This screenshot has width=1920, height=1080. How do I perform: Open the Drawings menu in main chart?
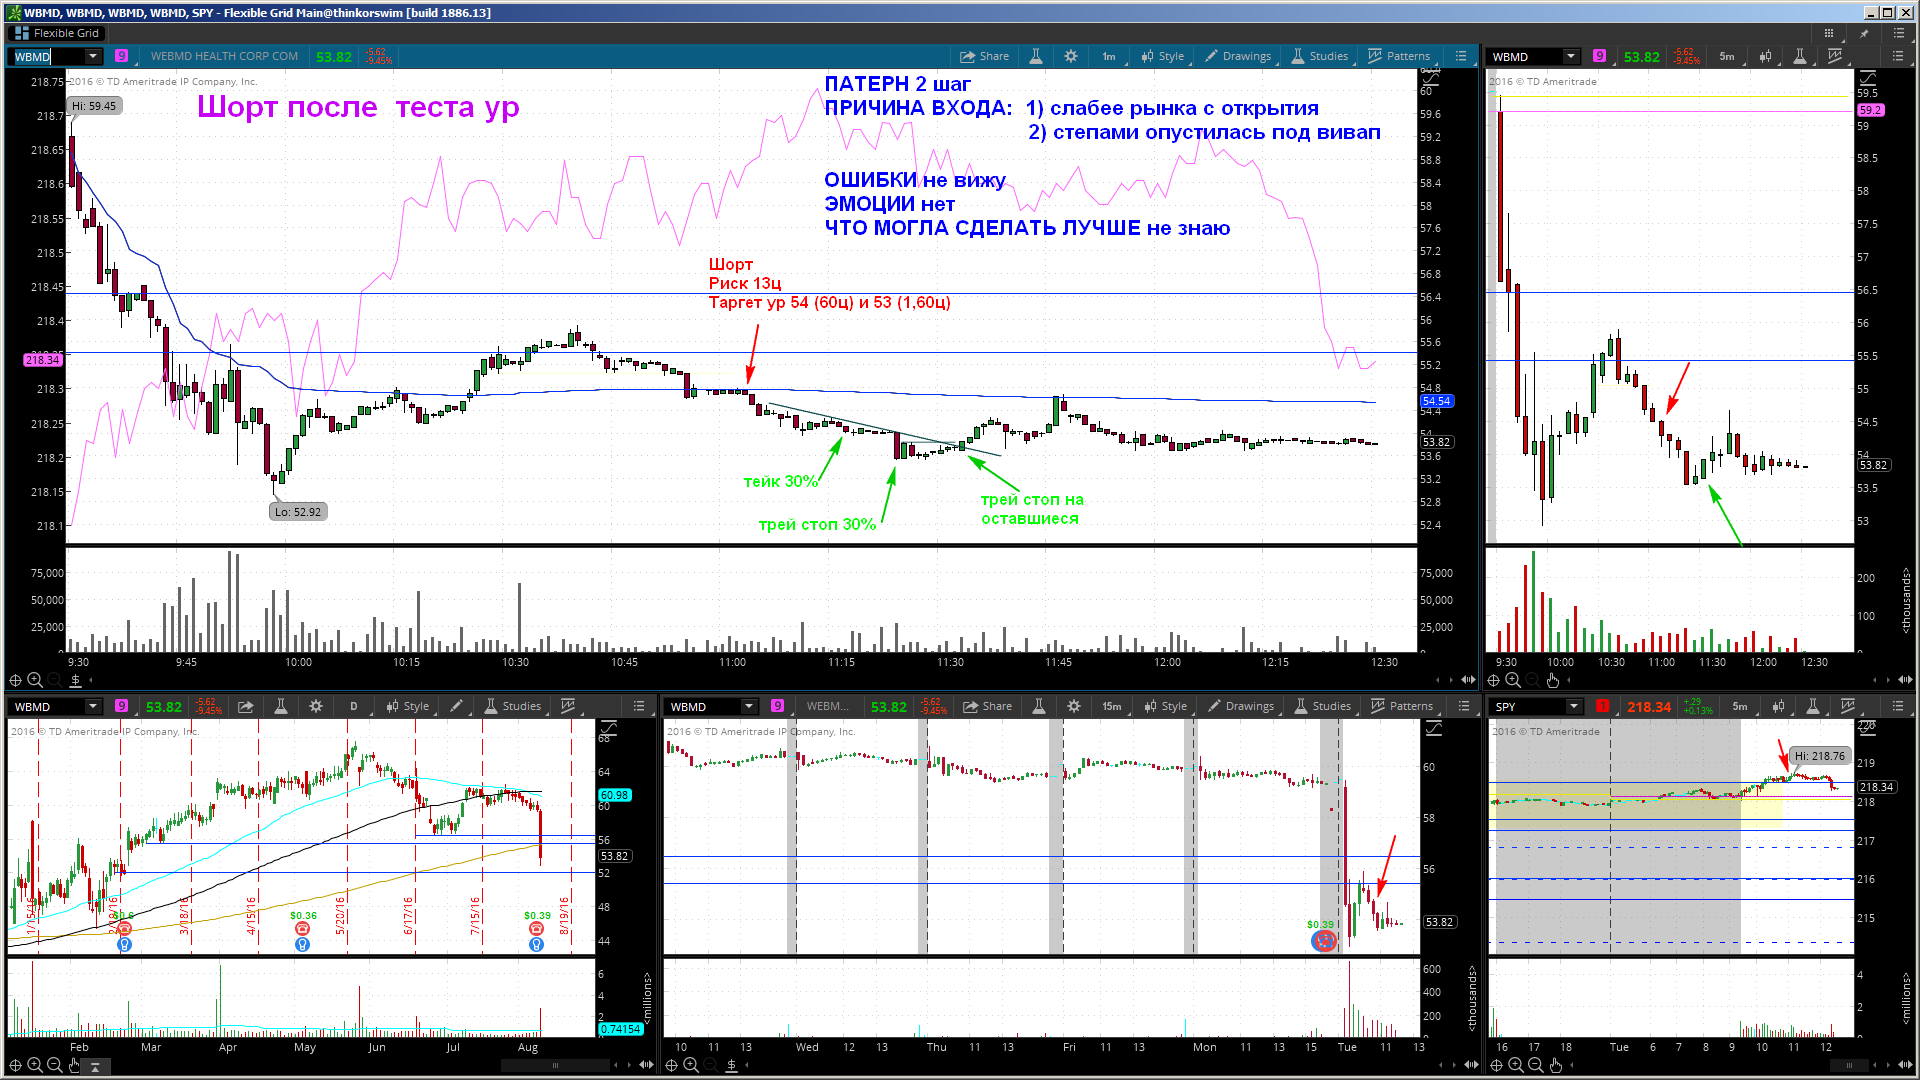coord(1238,56)
